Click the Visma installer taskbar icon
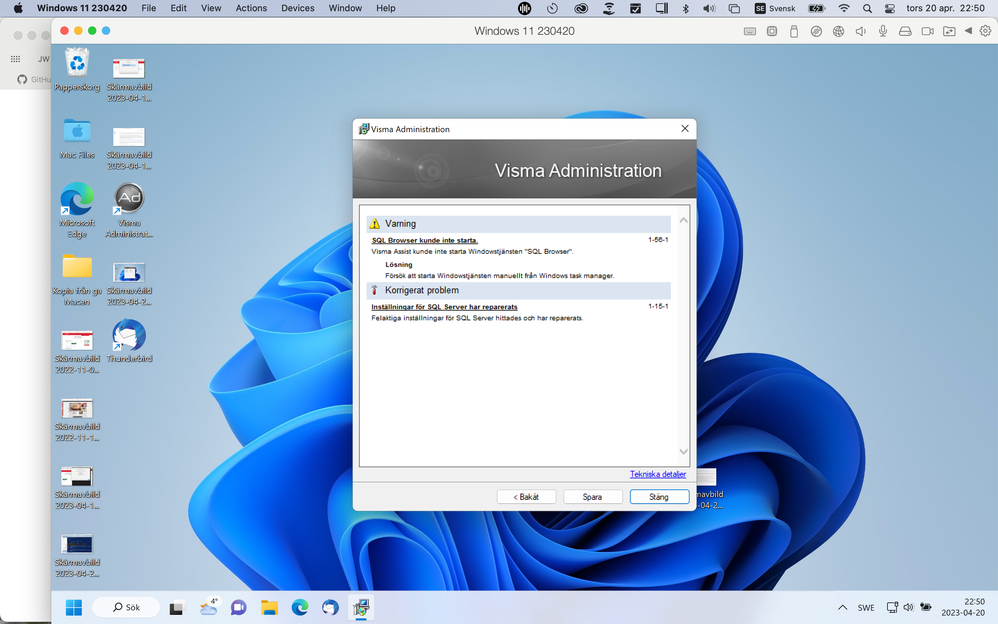Image resolution: width=998 pixels, height=624 pixels. 361,607
